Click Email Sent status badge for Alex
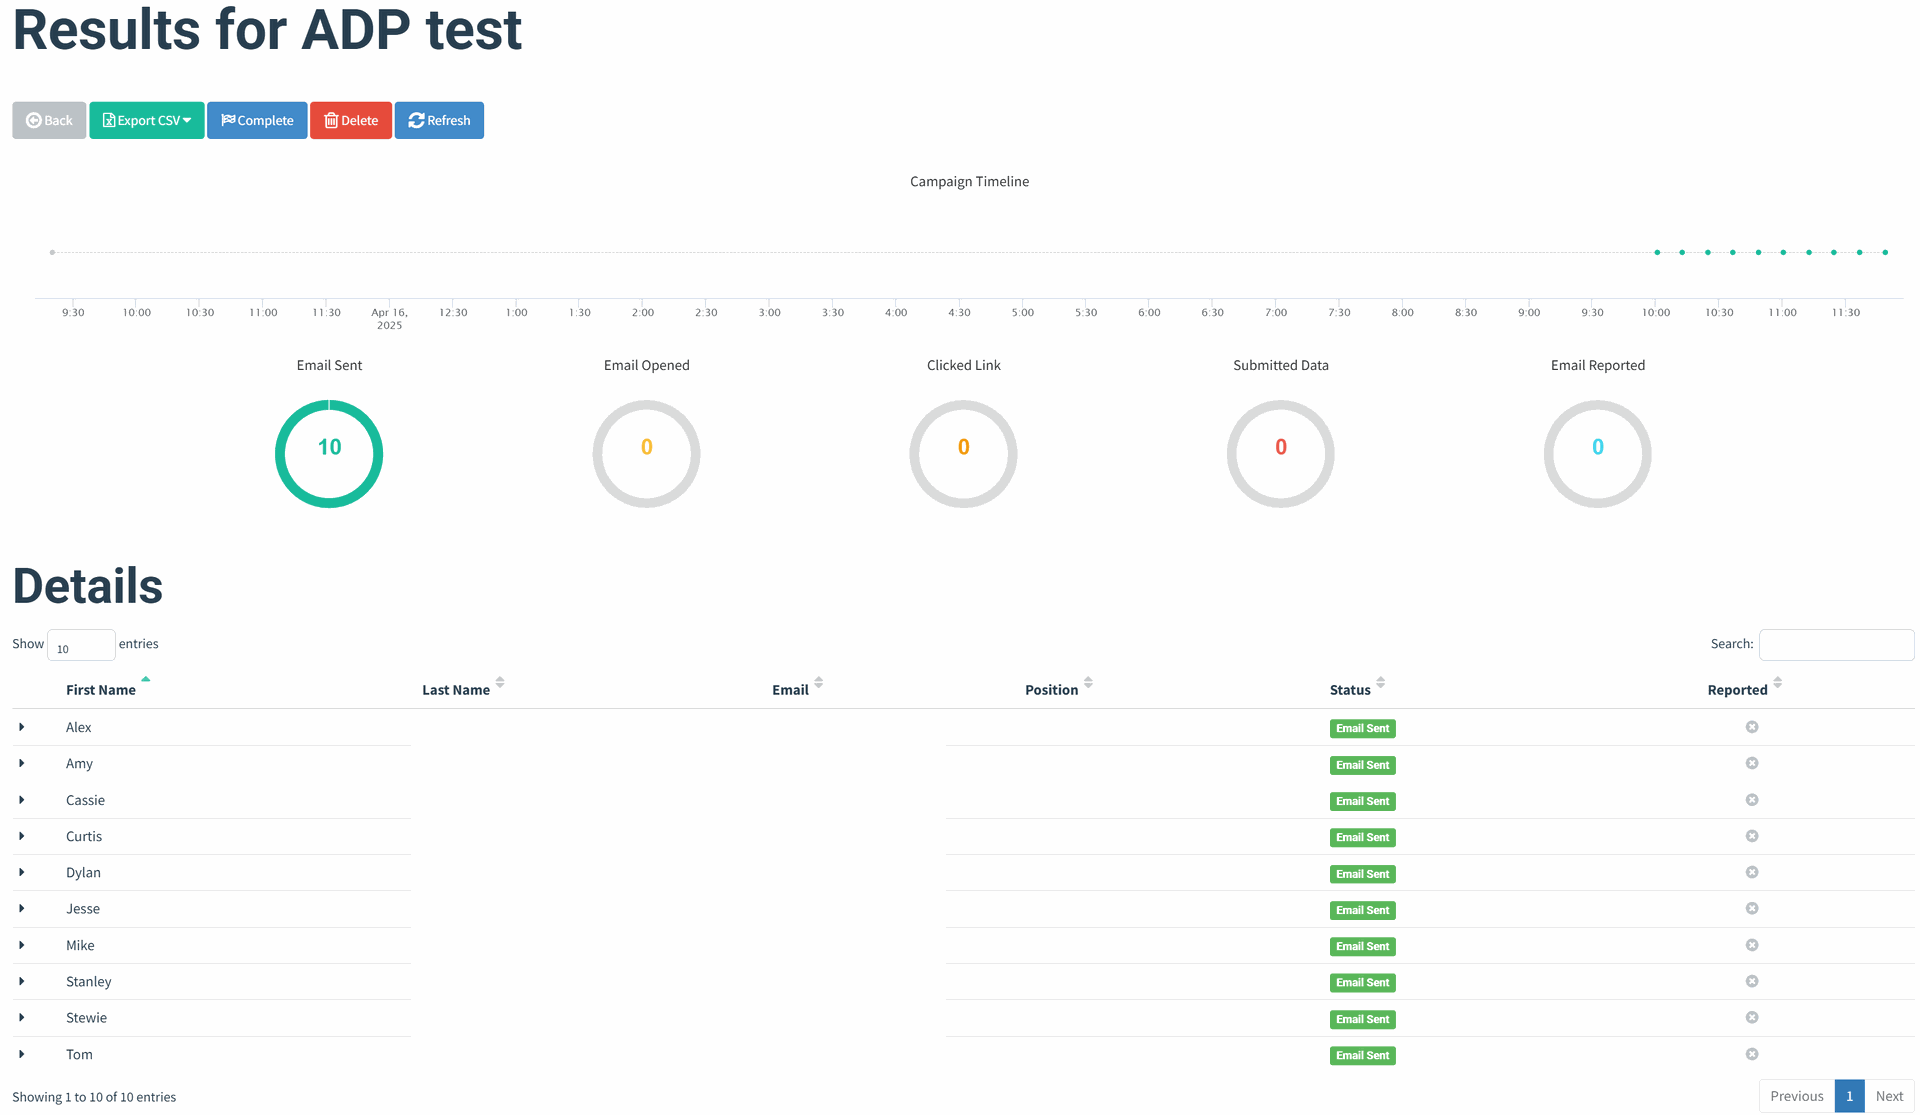This screenshot has width=1920, height=1115. [1362, 728]
